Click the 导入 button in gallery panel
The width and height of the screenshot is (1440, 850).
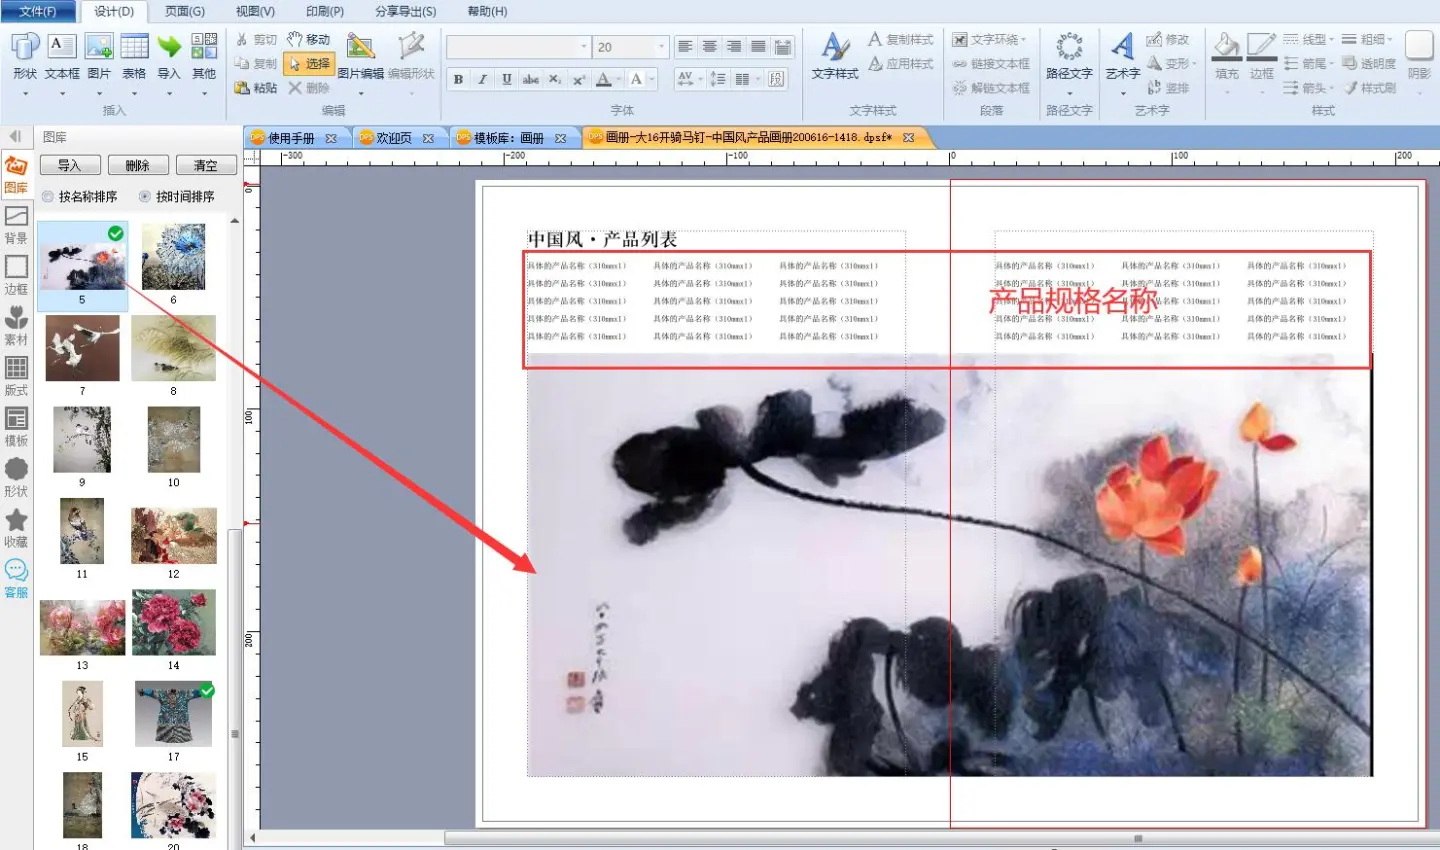tap(69, 166)
